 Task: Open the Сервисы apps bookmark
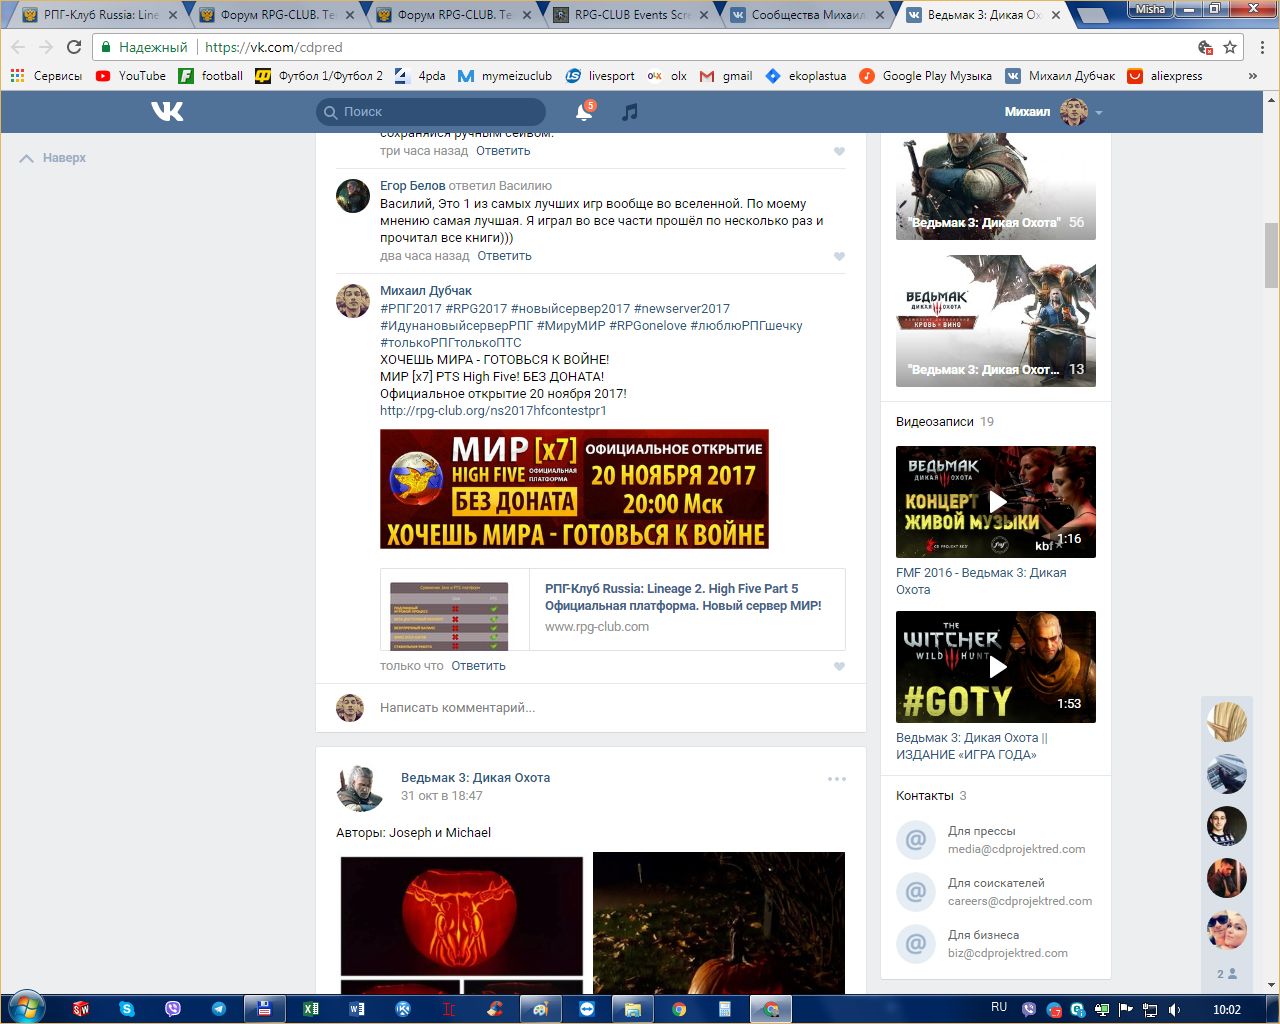click(46, 76)
